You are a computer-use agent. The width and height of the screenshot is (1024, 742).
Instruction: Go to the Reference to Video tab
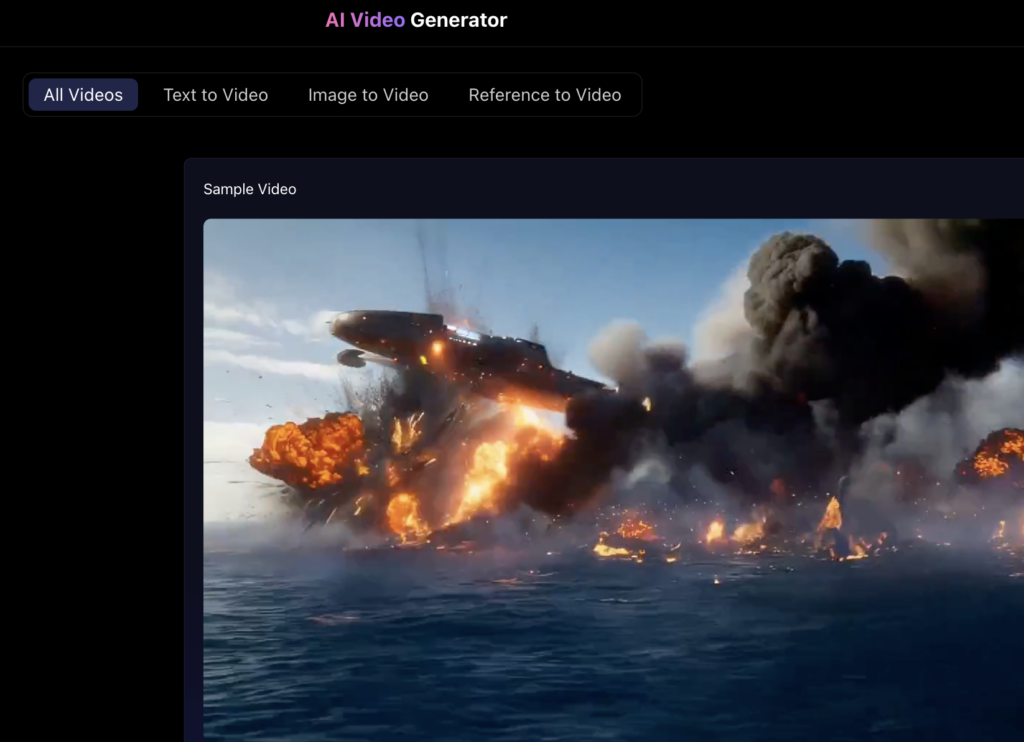click(544, 95)
